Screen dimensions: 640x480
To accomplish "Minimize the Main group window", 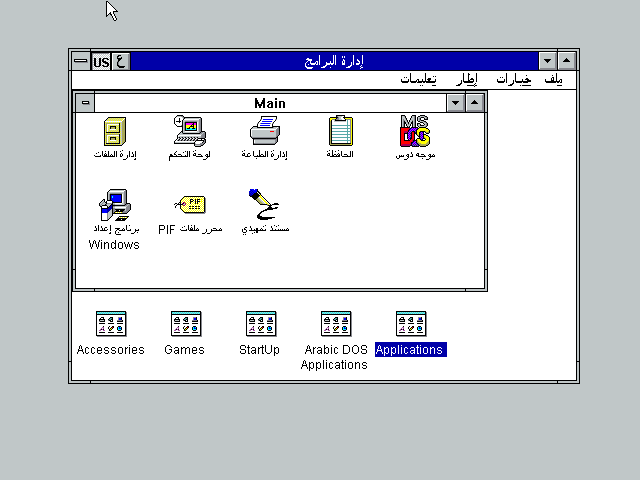I will point(456,103).
